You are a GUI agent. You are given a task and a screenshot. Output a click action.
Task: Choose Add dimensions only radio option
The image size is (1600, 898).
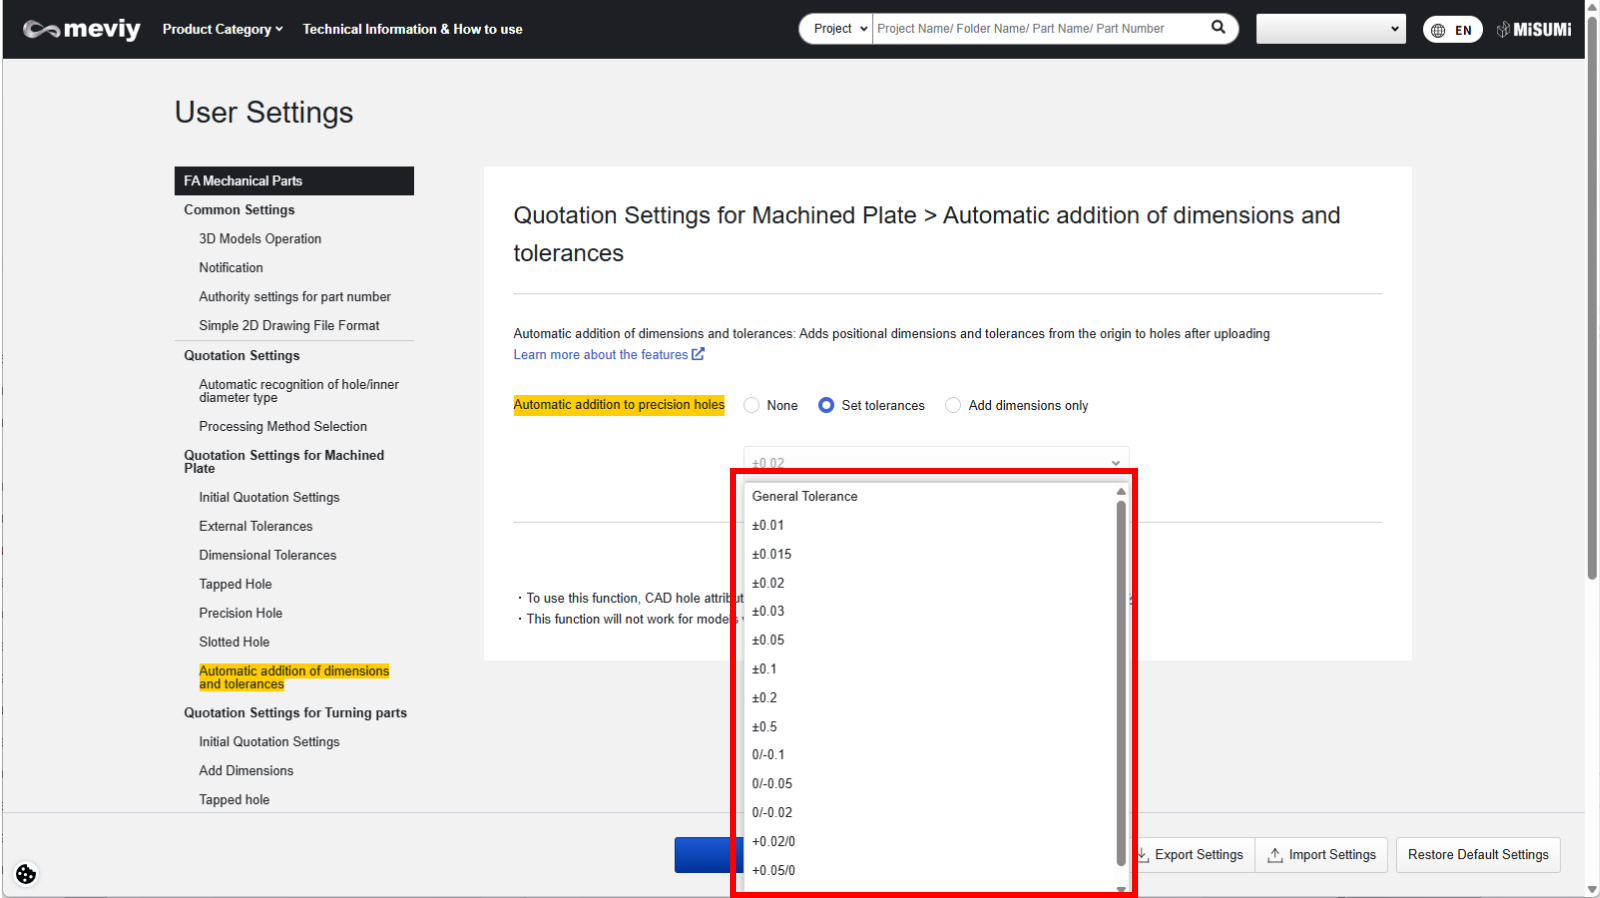coord(953,405)
